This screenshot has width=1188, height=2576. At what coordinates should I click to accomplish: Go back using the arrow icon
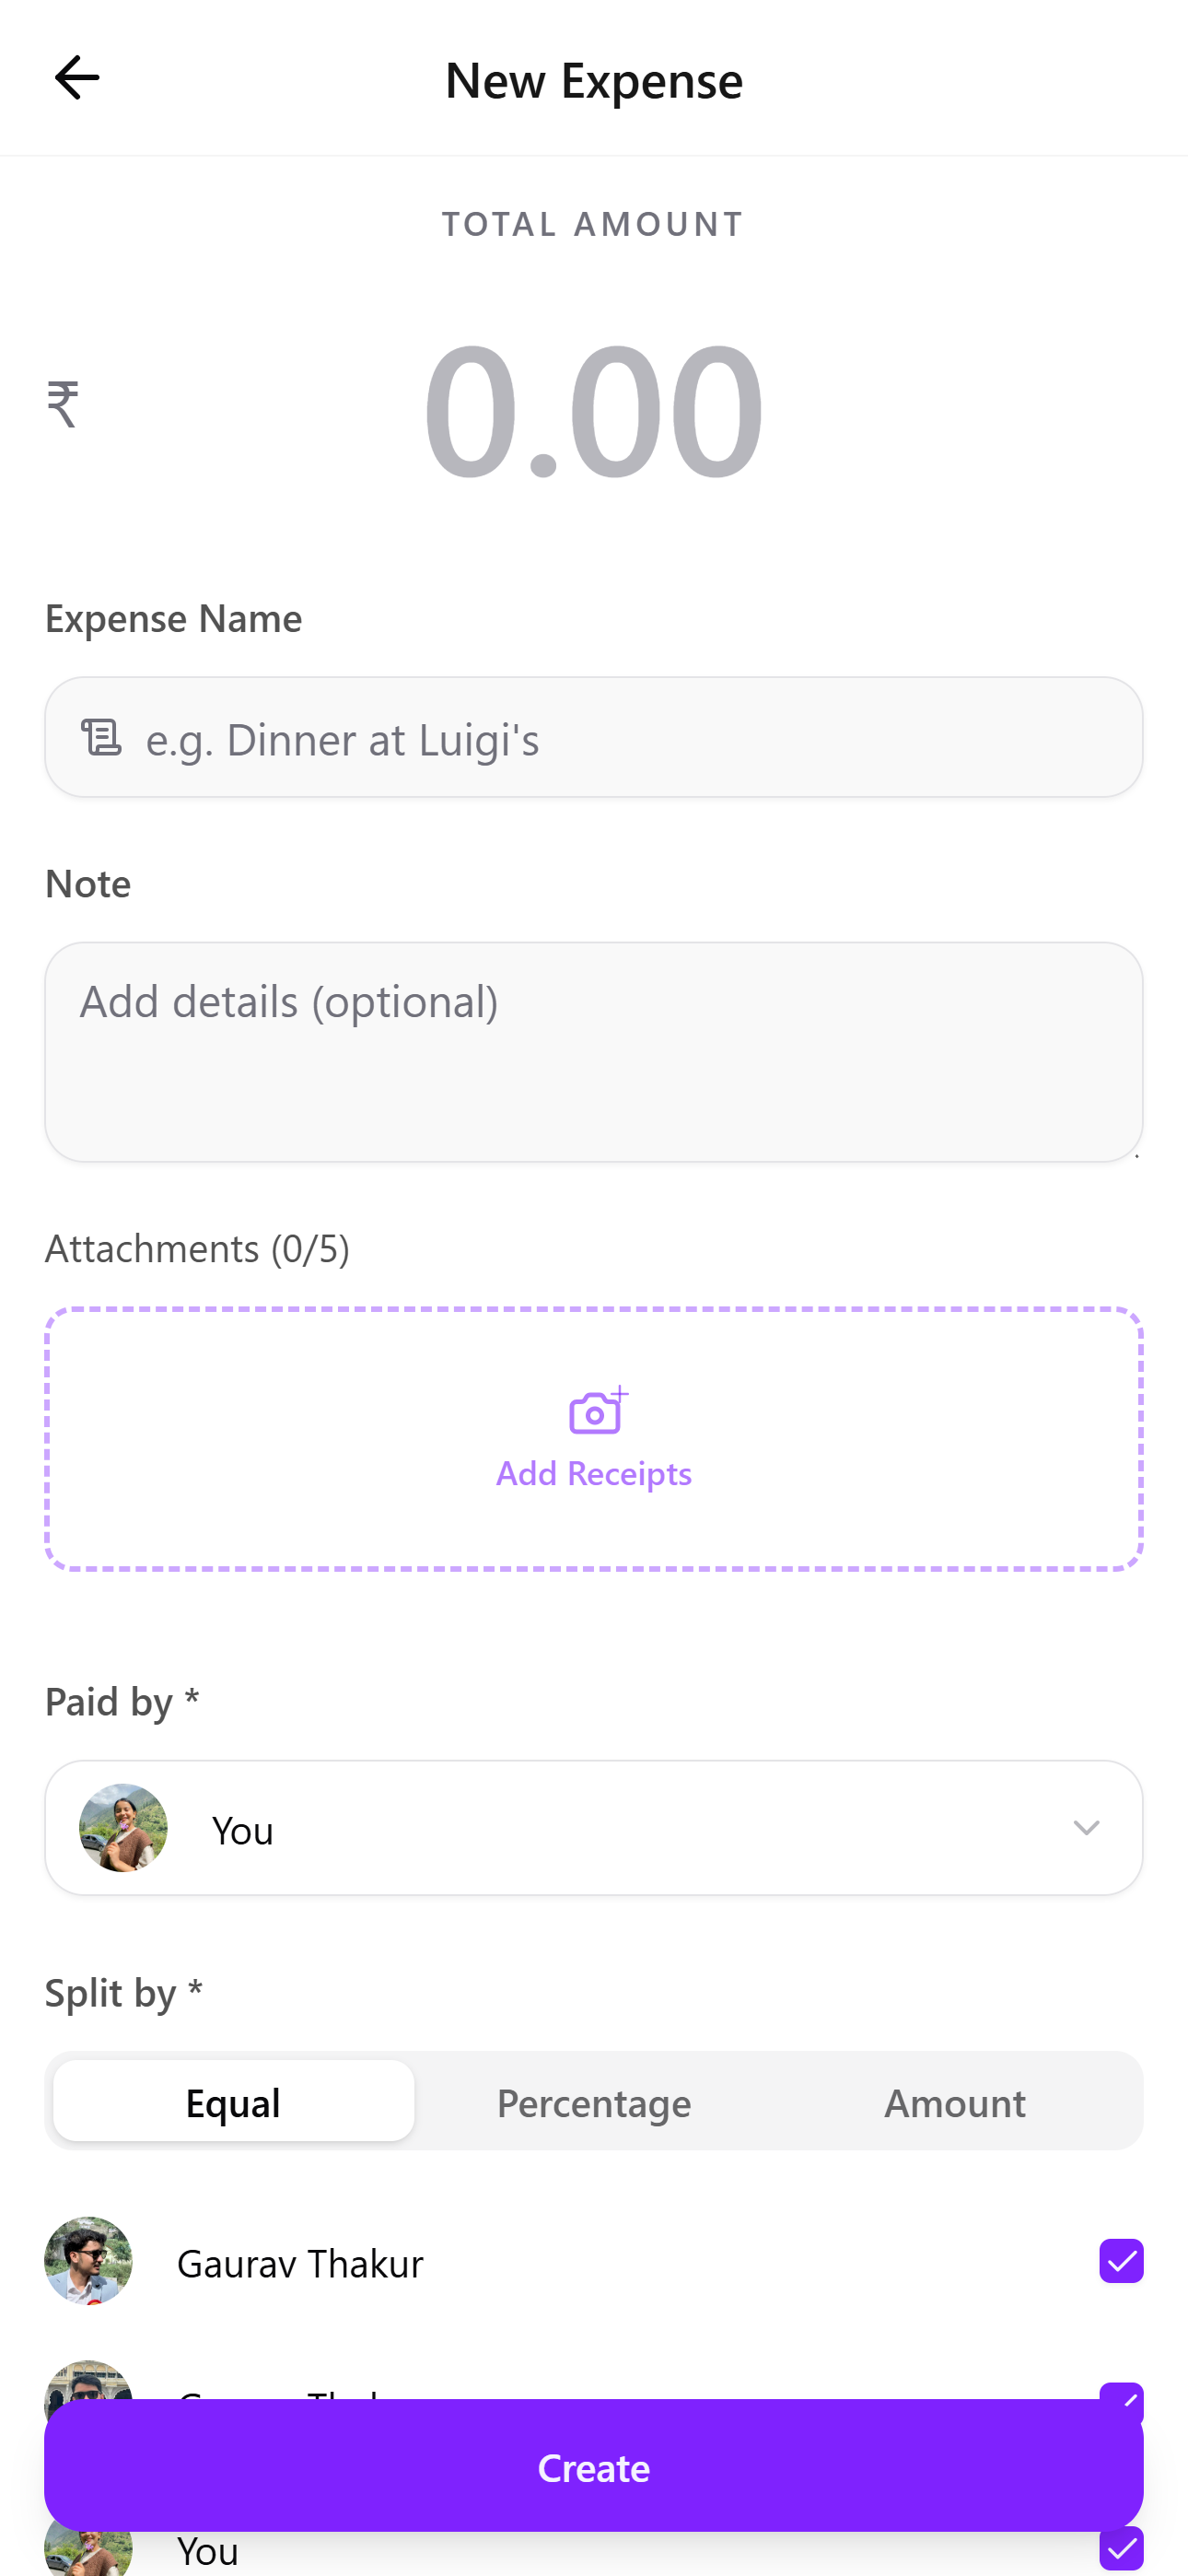point(76,78)
